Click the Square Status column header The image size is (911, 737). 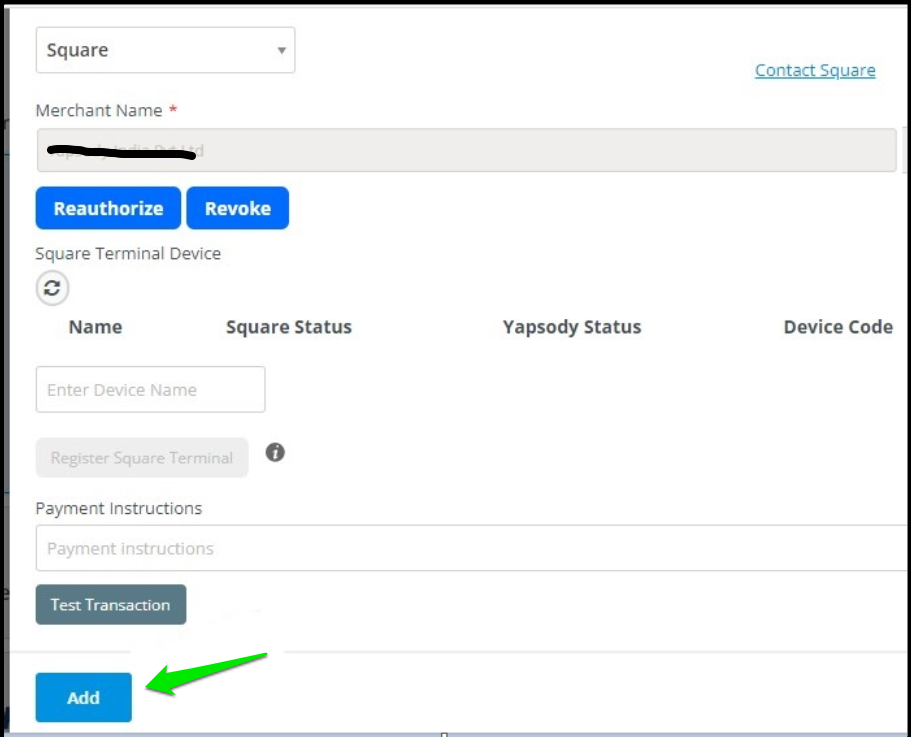[288, 327]
